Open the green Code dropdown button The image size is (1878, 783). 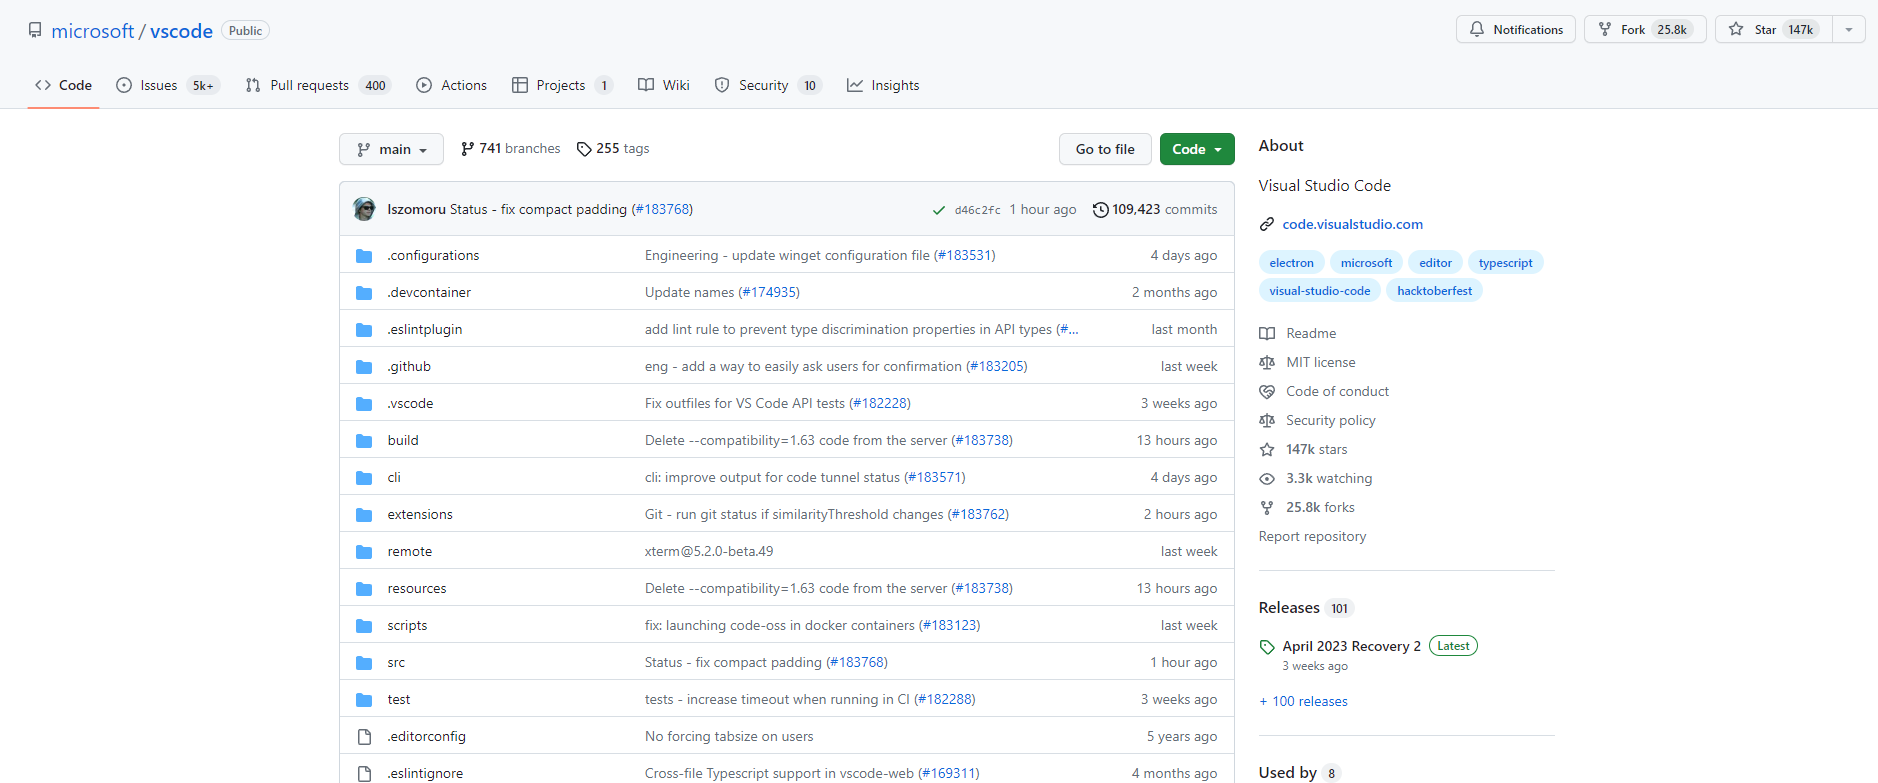click(1197, 149)
